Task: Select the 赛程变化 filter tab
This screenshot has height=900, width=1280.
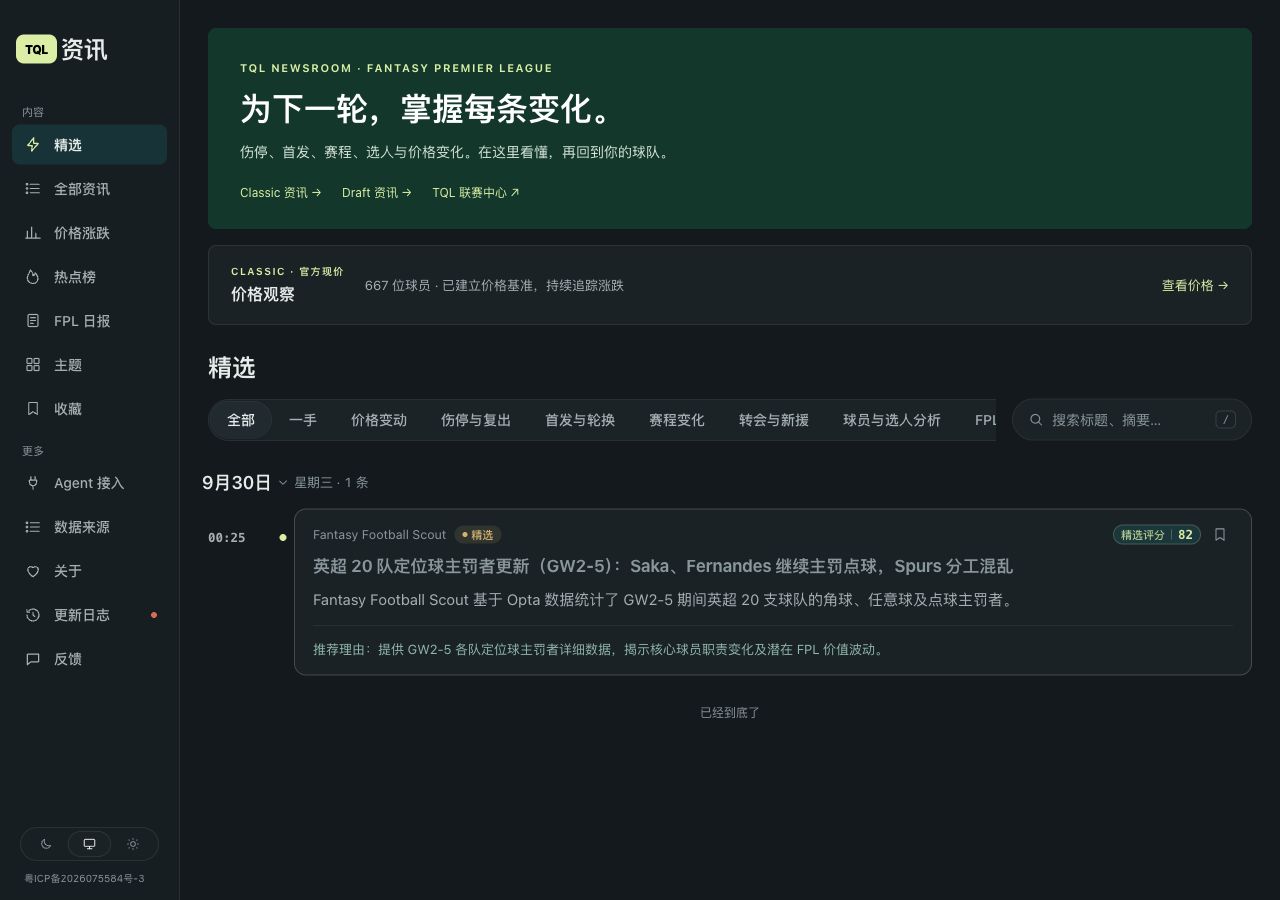Action: 677,420
